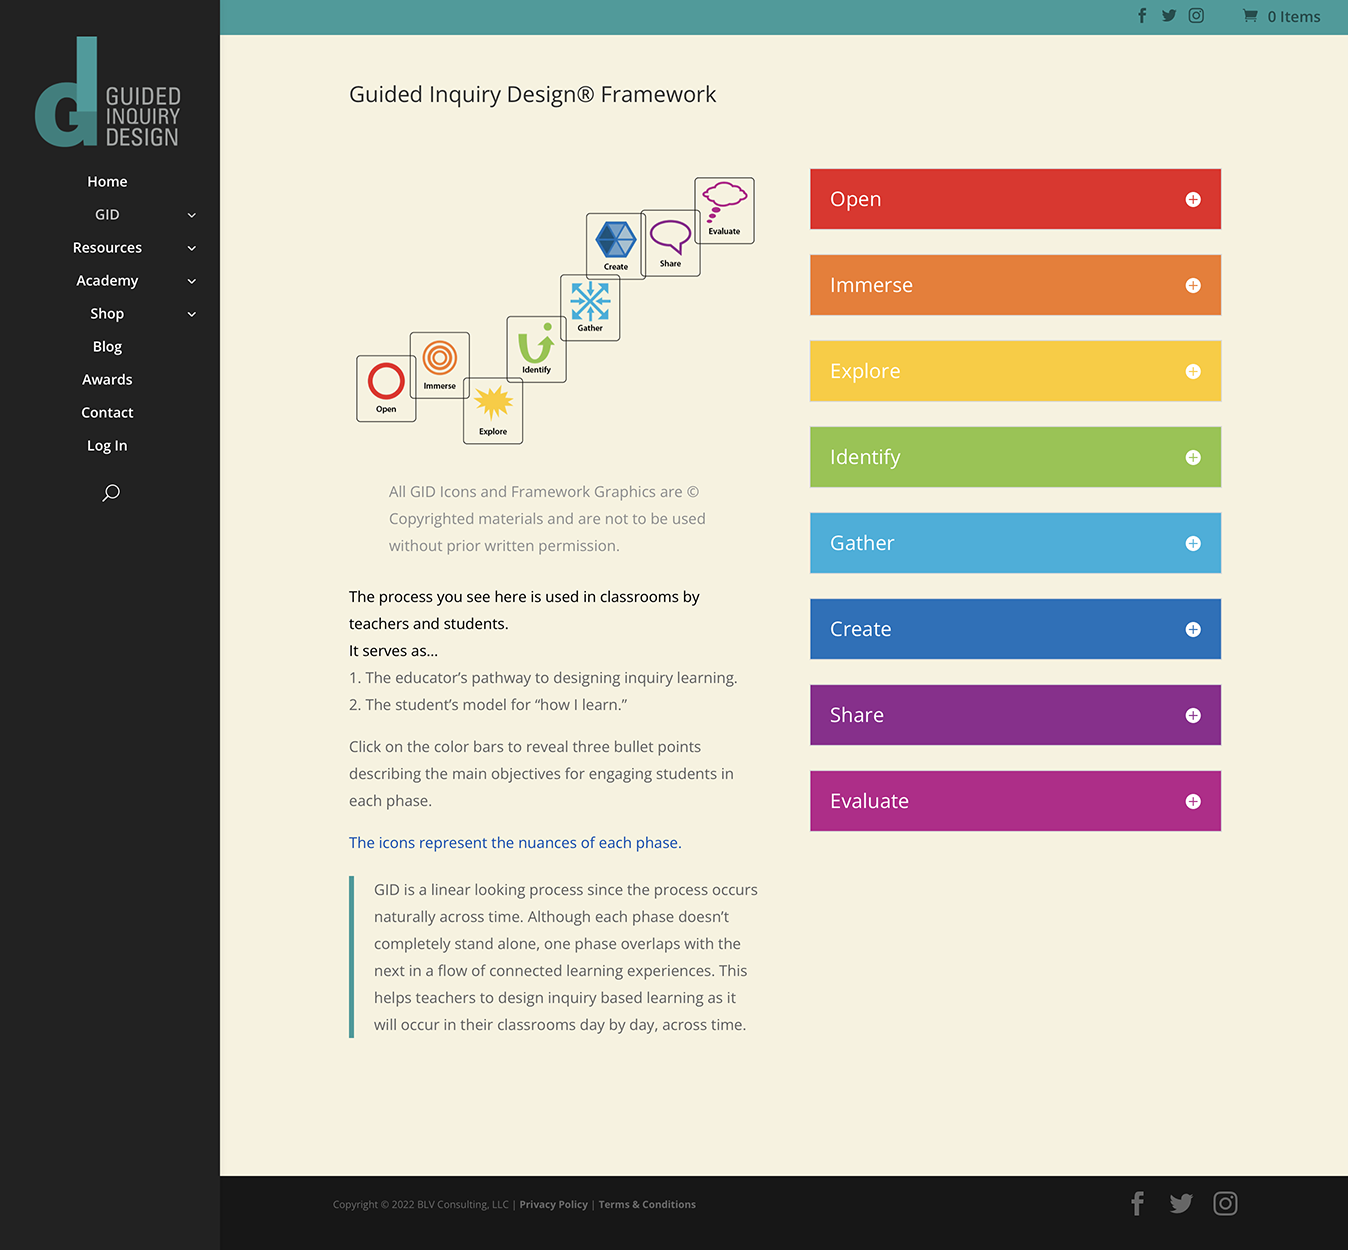Click the purple Share title text
Image resolution: width=1348 pixels, height=1250 pixels.
(857, 715)
